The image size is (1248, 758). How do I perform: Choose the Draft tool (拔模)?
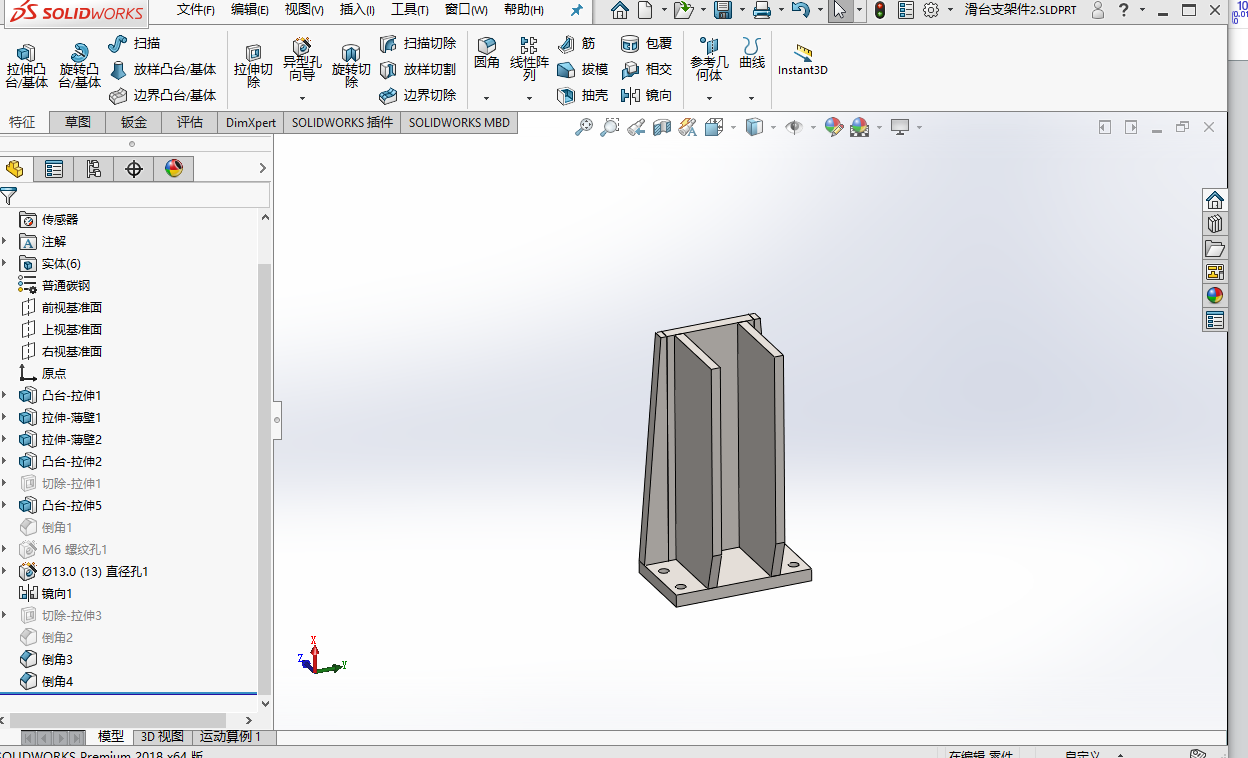582,70
